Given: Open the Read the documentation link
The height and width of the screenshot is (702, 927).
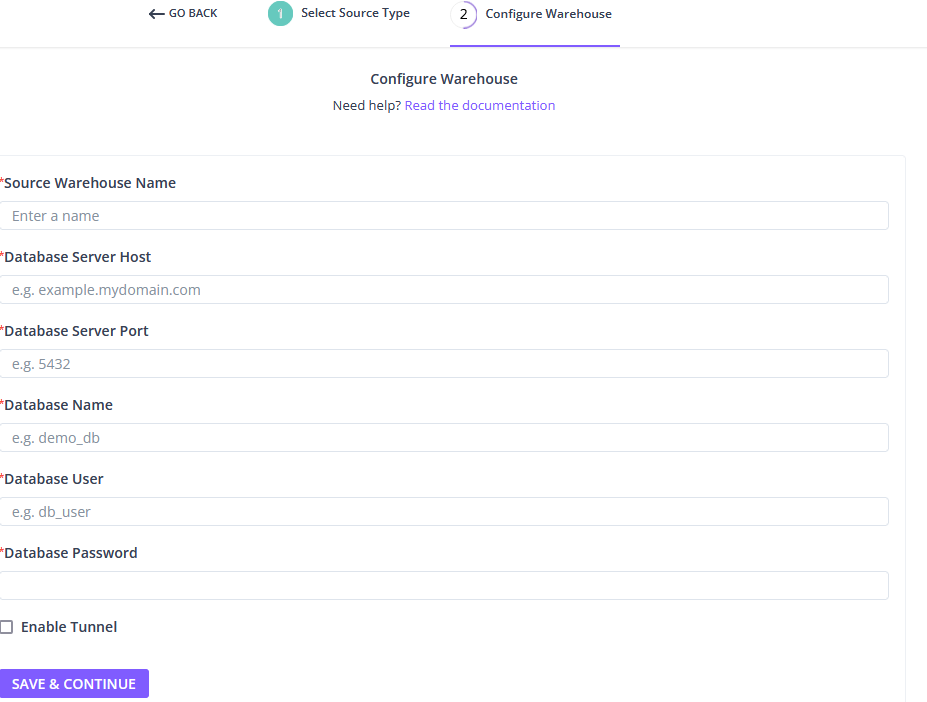Looking at the screenshot, I should coord(479,105).
